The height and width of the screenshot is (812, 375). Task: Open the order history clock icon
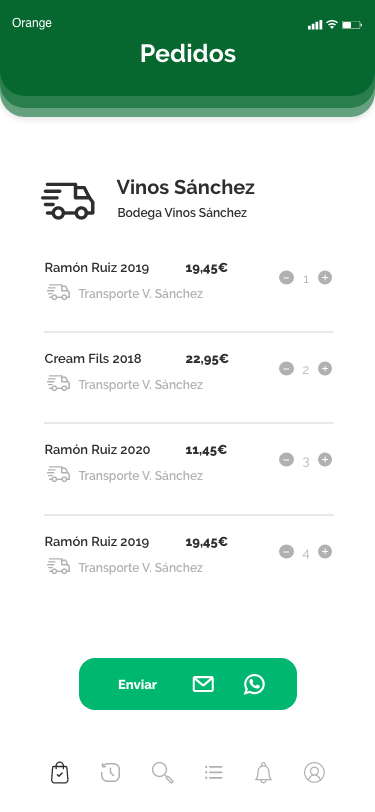tap(110, 773)
